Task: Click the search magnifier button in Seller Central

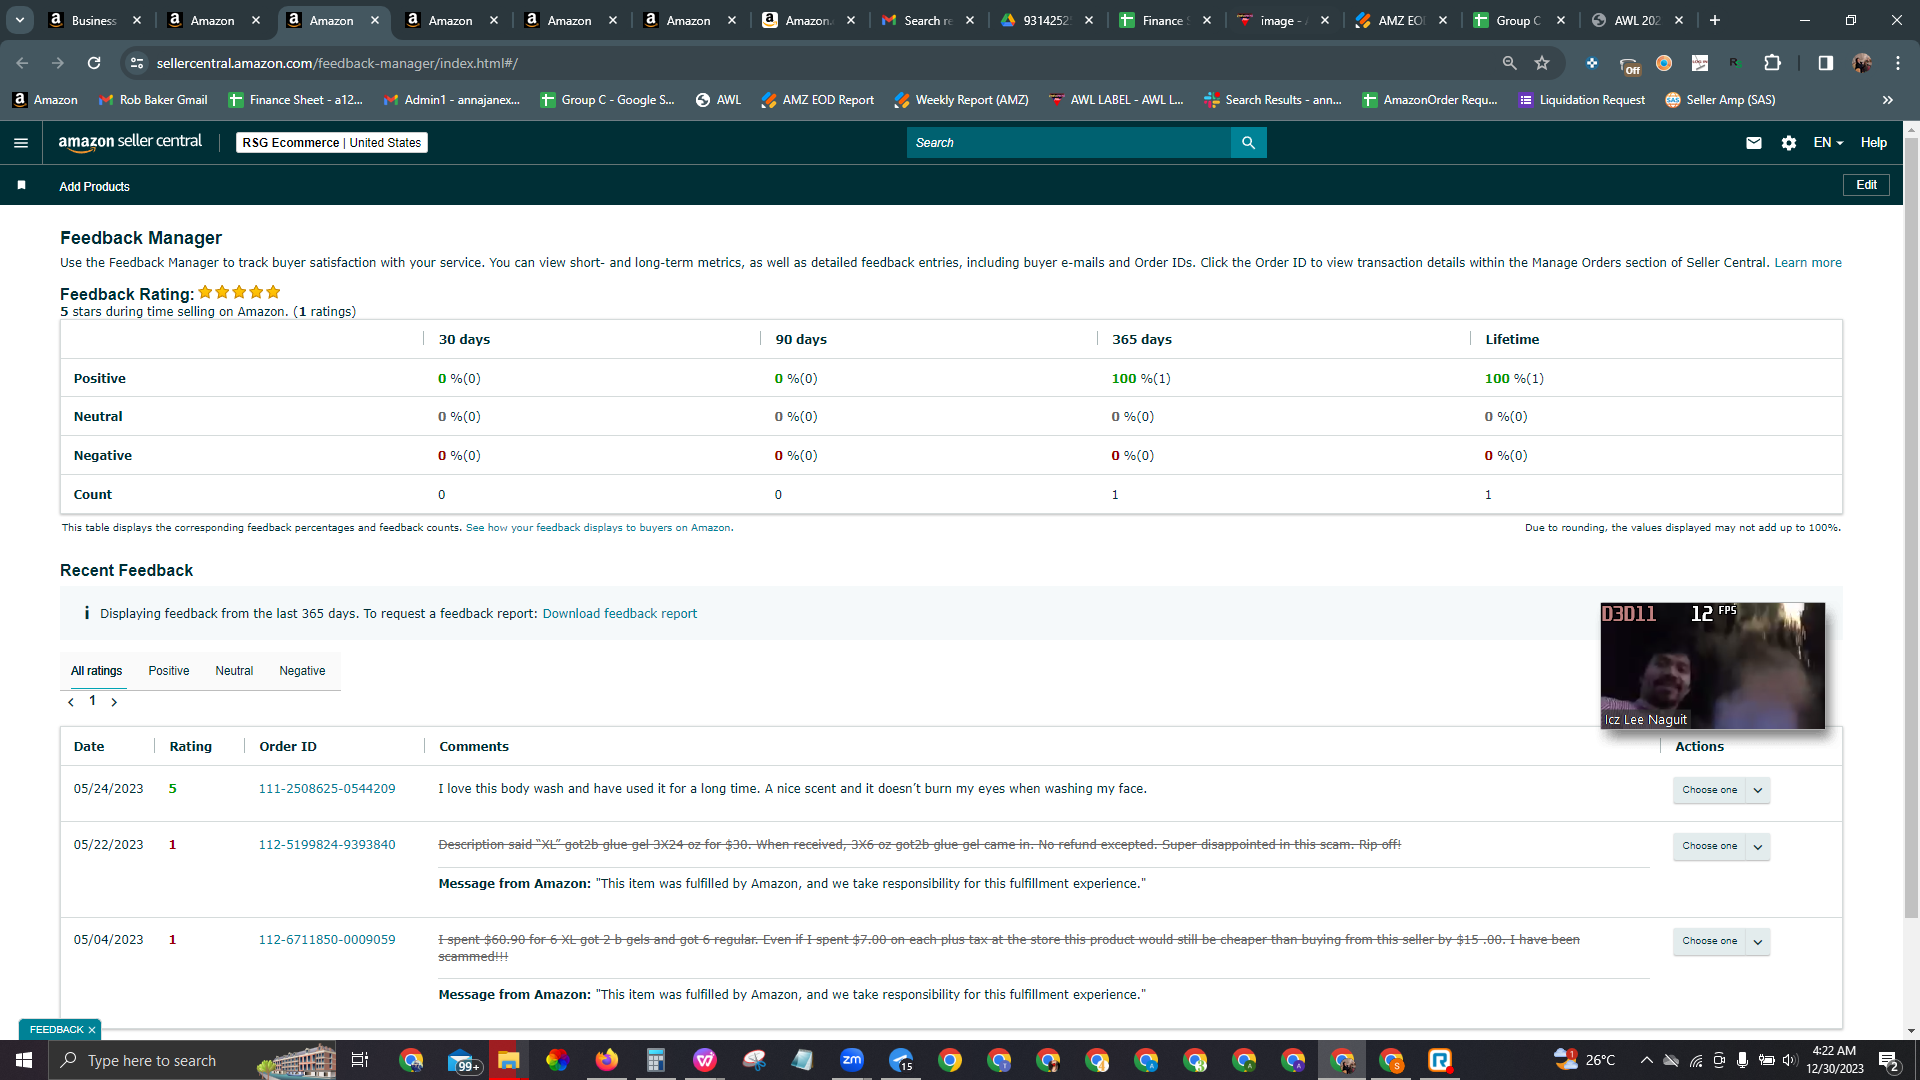Action: (x=1248, y=143)
